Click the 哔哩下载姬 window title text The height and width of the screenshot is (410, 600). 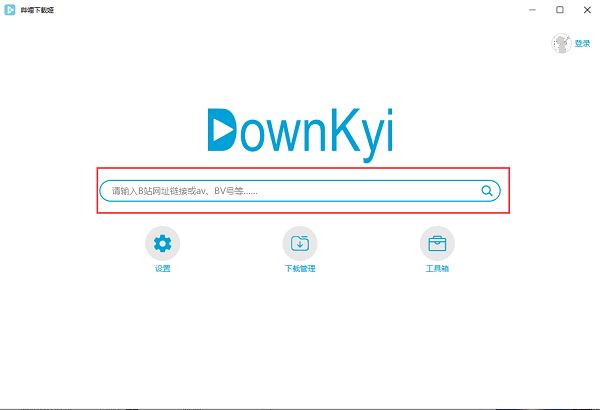click(37, 10)
